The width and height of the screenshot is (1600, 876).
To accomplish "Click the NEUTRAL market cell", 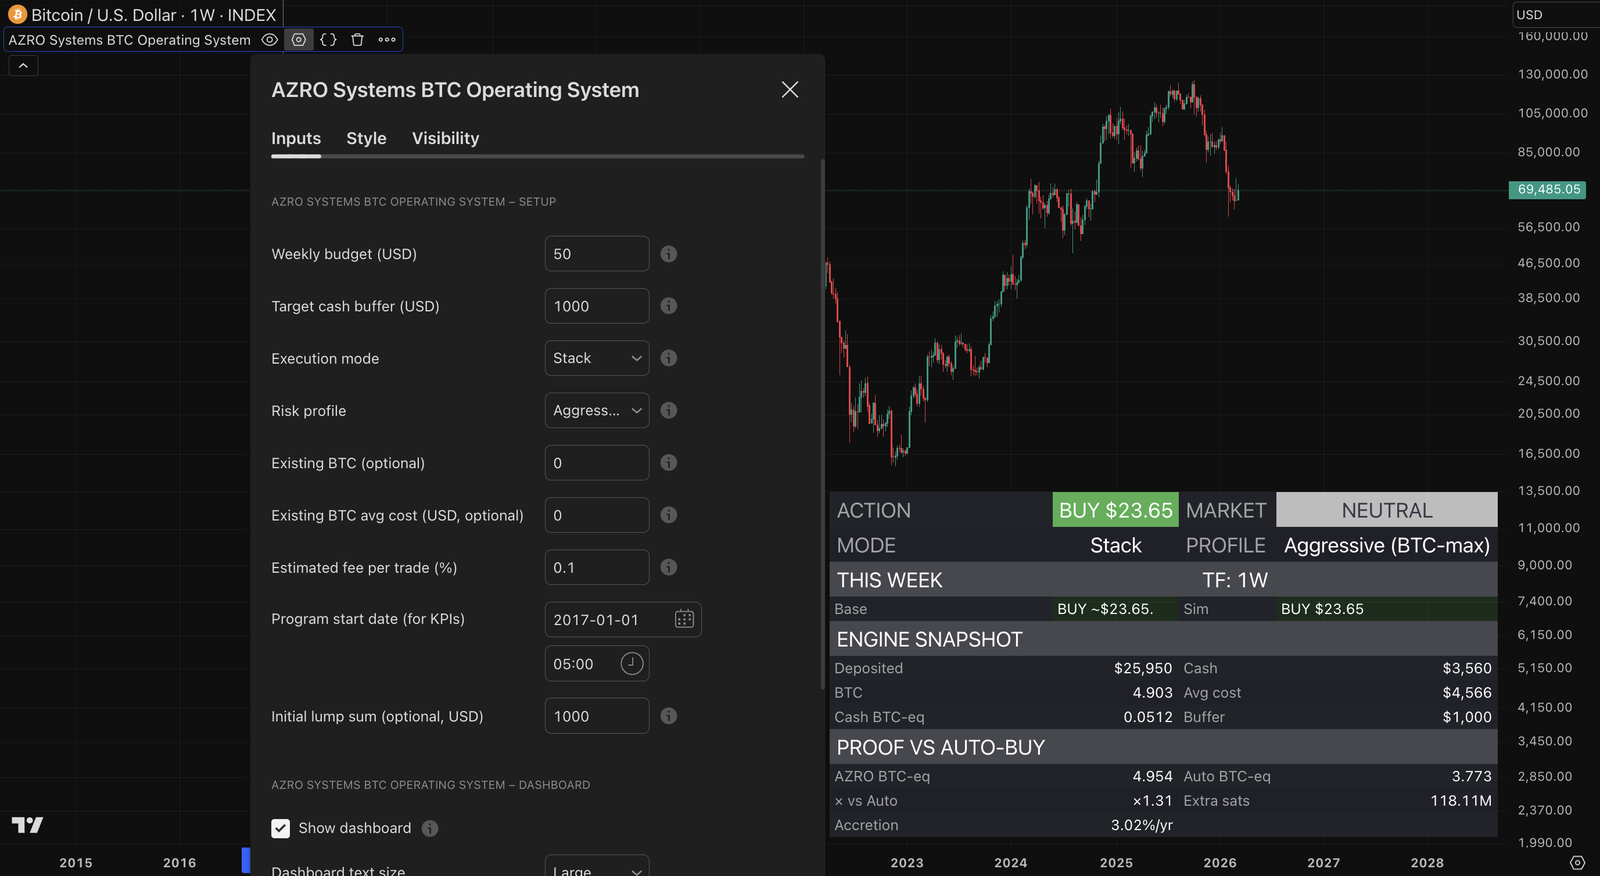I will 1387,510.
